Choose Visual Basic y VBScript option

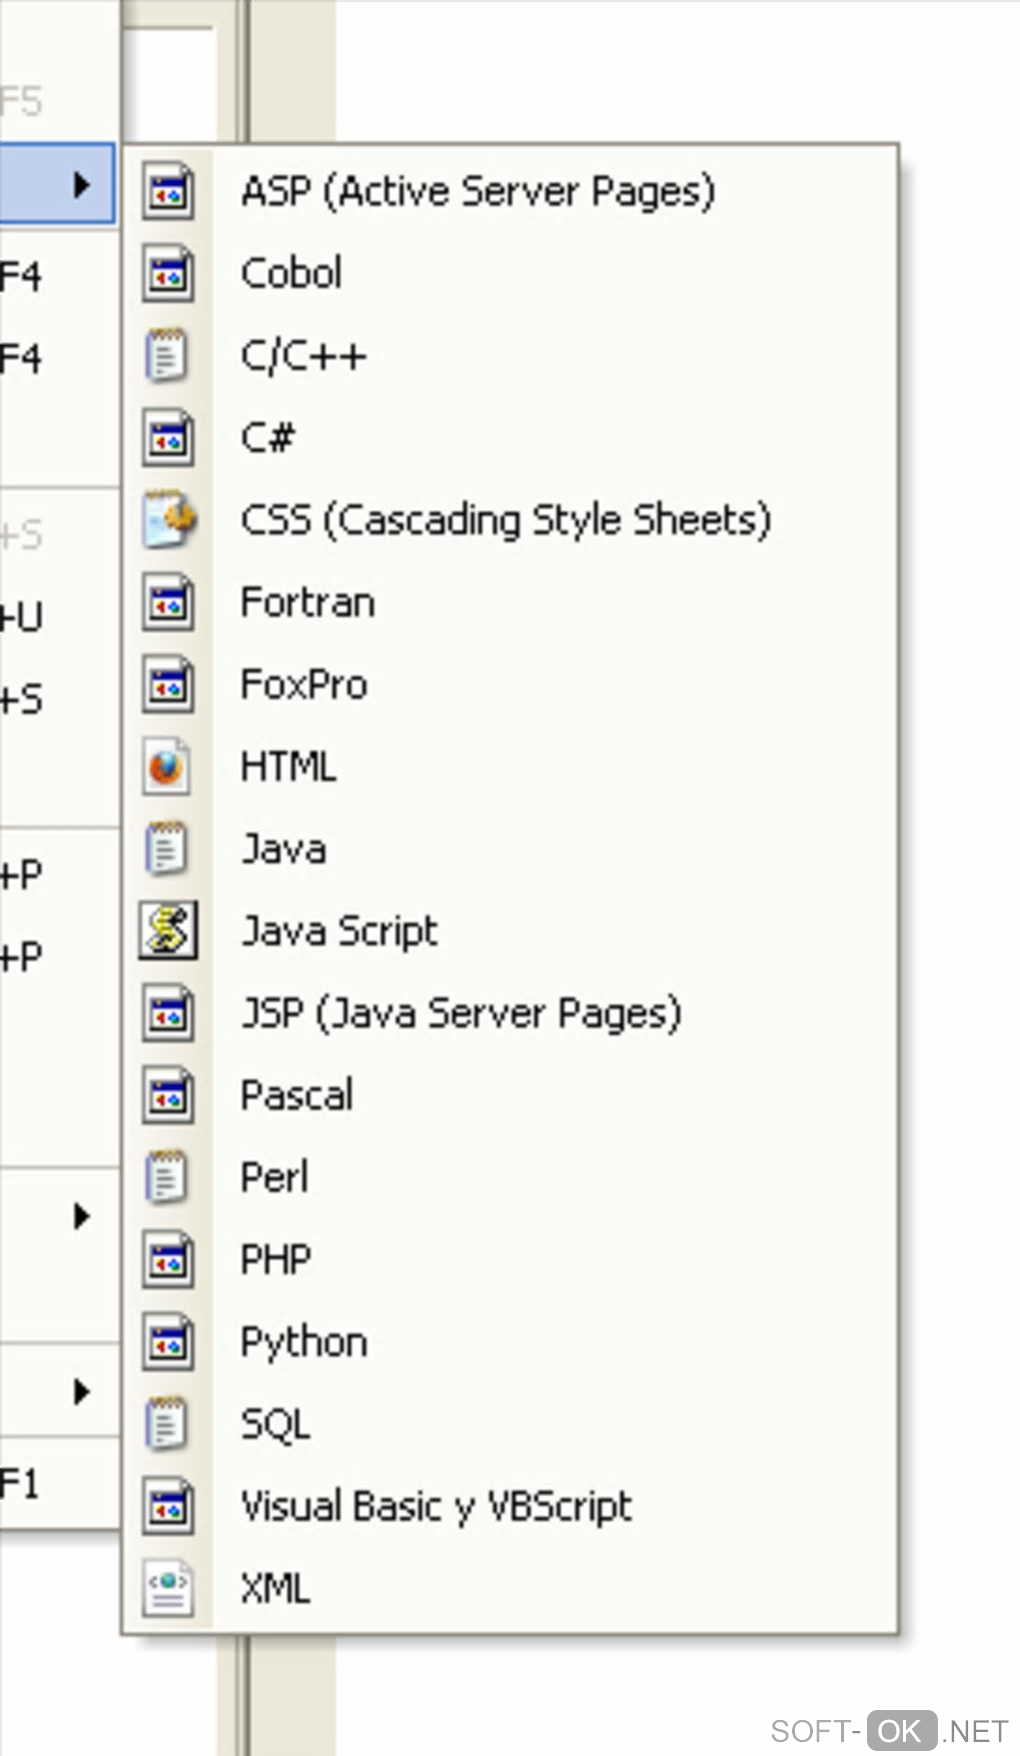[x=436, y=1506]
